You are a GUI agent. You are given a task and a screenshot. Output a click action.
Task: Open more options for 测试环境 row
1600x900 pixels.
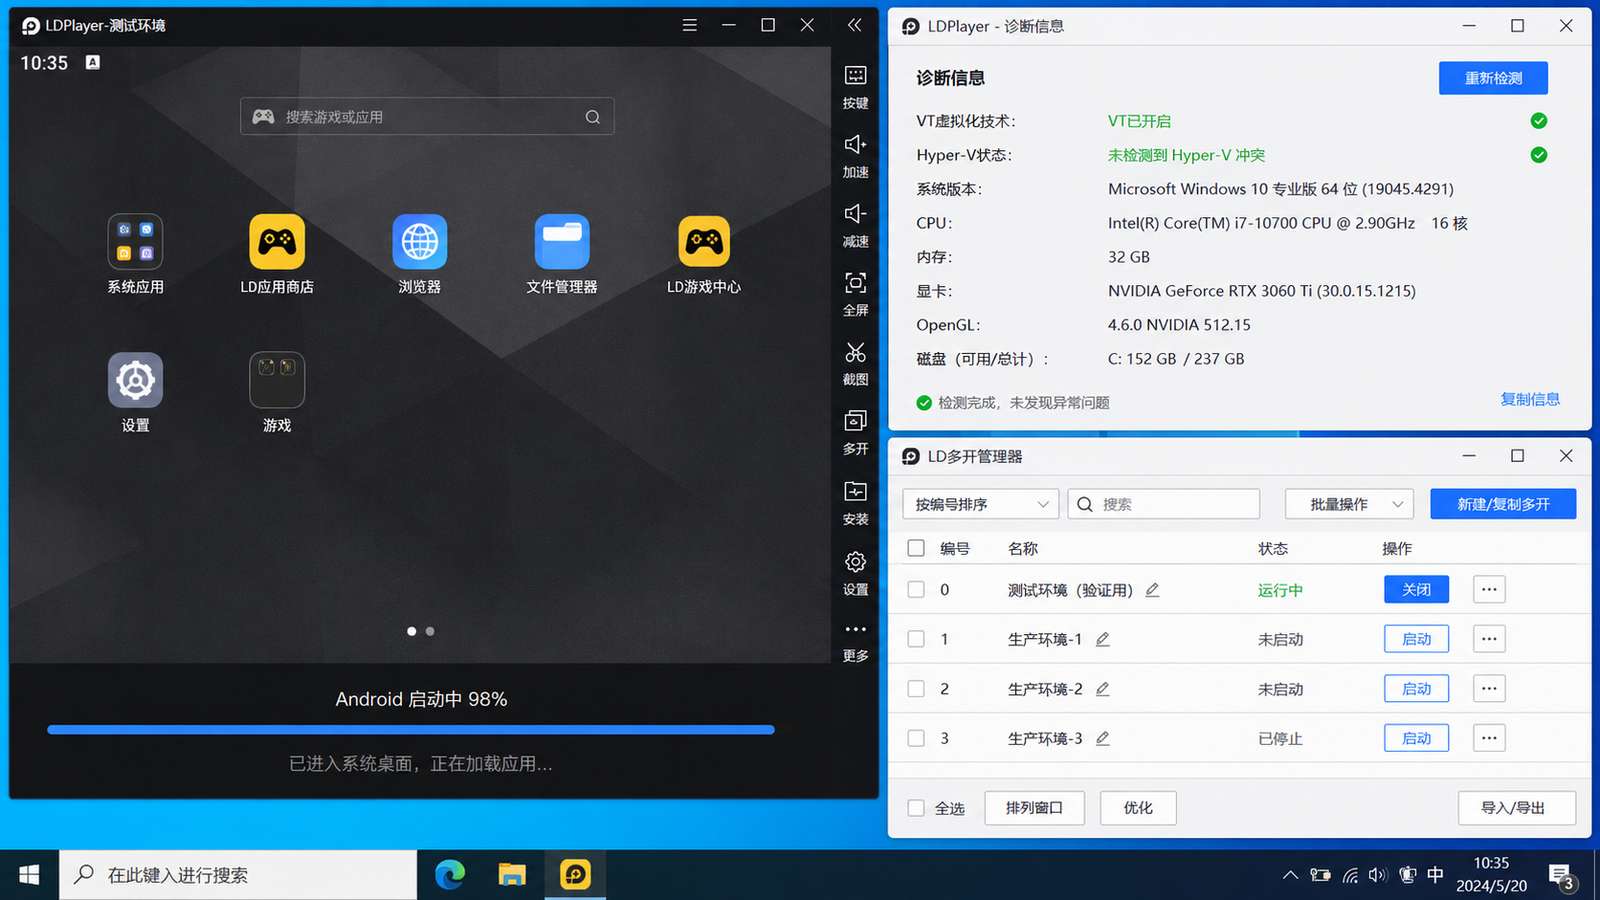(1489, 590)
